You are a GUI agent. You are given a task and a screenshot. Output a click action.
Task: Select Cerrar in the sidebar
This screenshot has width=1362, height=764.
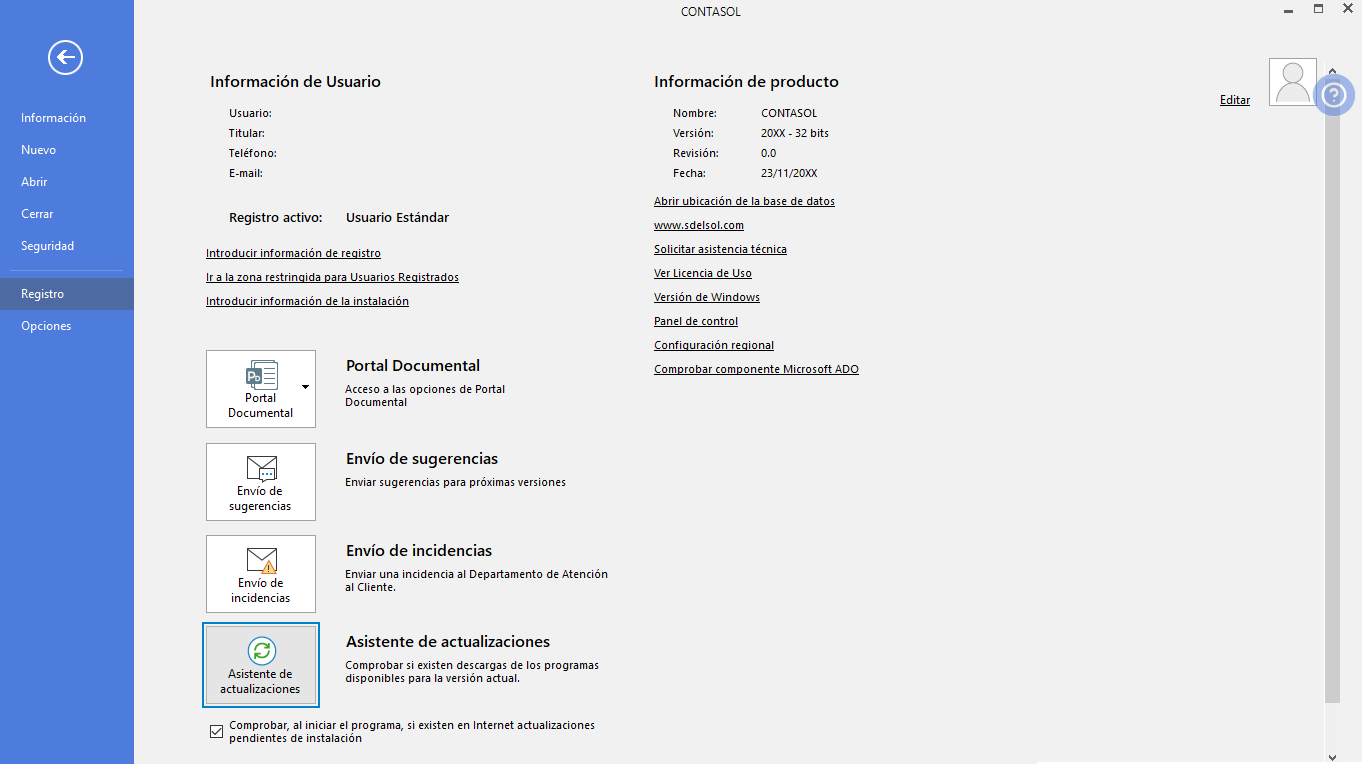(x=67, y=214)
